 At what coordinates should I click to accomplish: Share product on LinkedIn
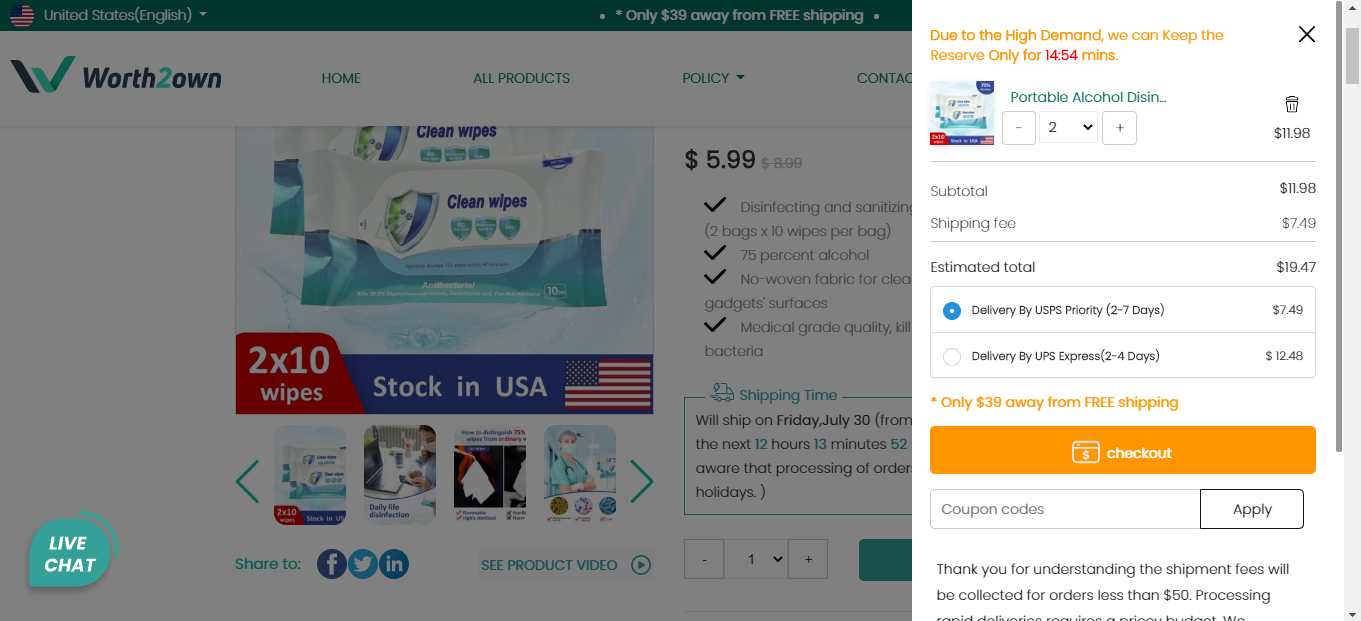(x=394, y=564)
